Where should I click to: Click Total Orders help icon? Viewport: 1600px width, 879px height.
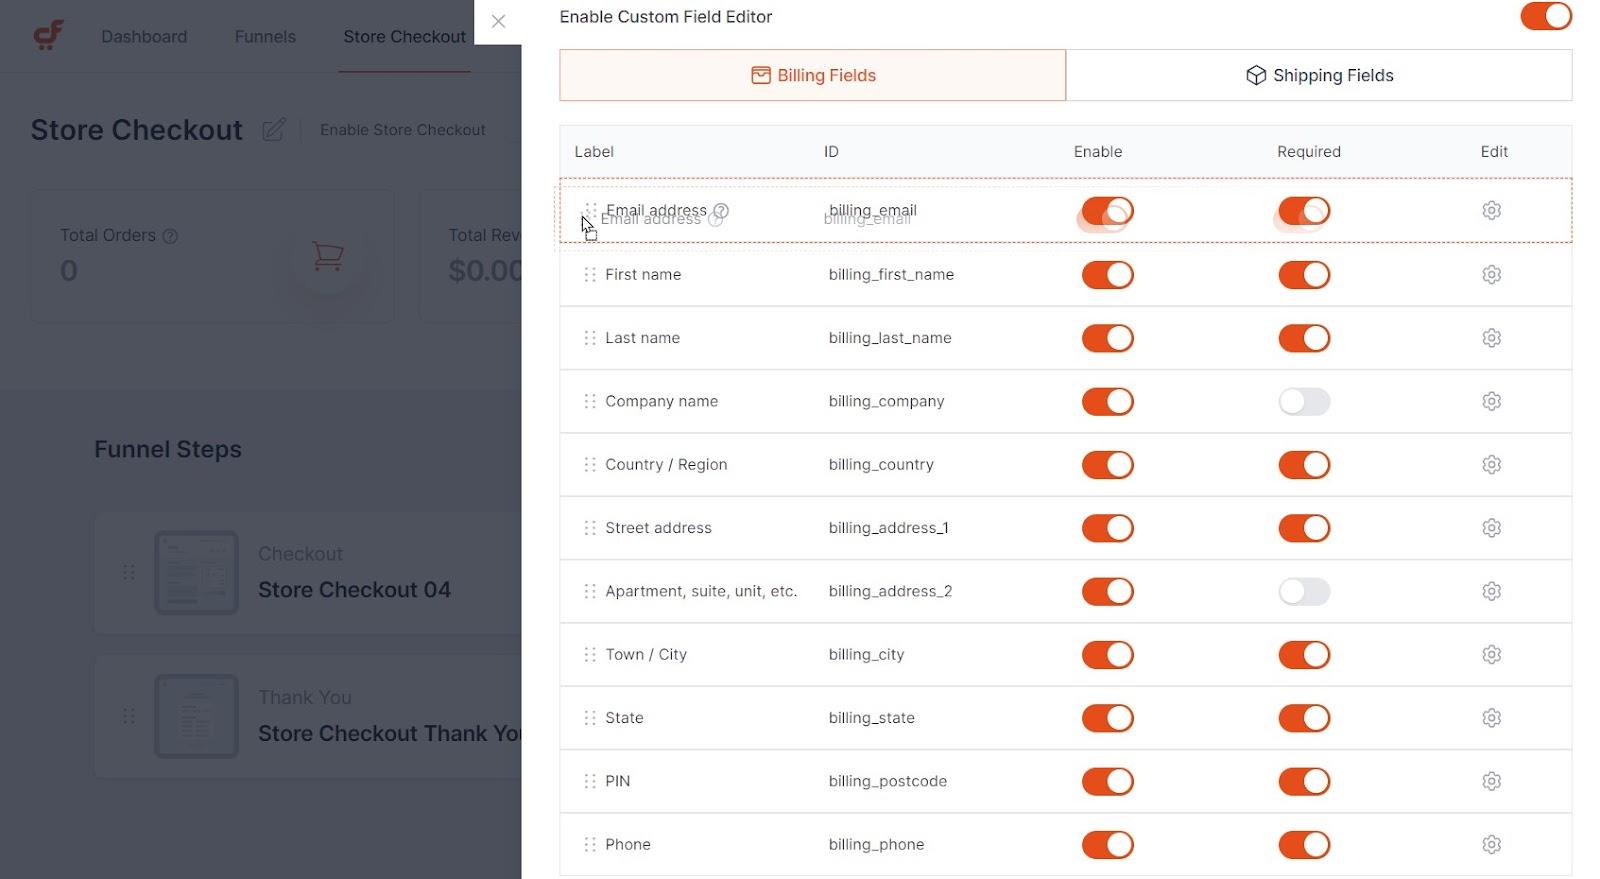point(170,236)
